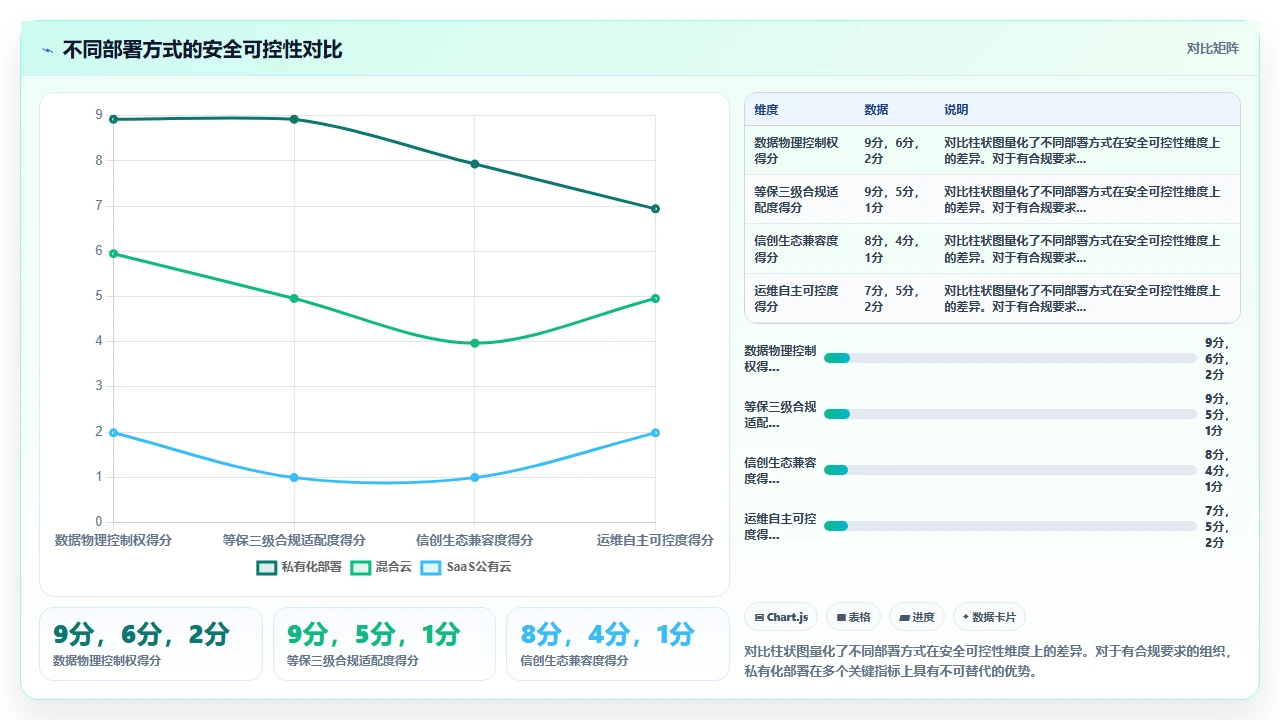
Task: Click the 私有化部署 point at 等保三级合规适配度得分
Action: (294, 119)
